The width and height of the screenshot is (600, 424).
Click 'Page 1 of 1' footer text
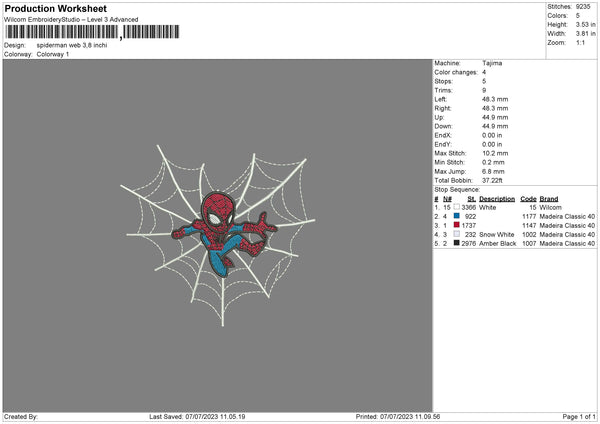pos(579,416)
